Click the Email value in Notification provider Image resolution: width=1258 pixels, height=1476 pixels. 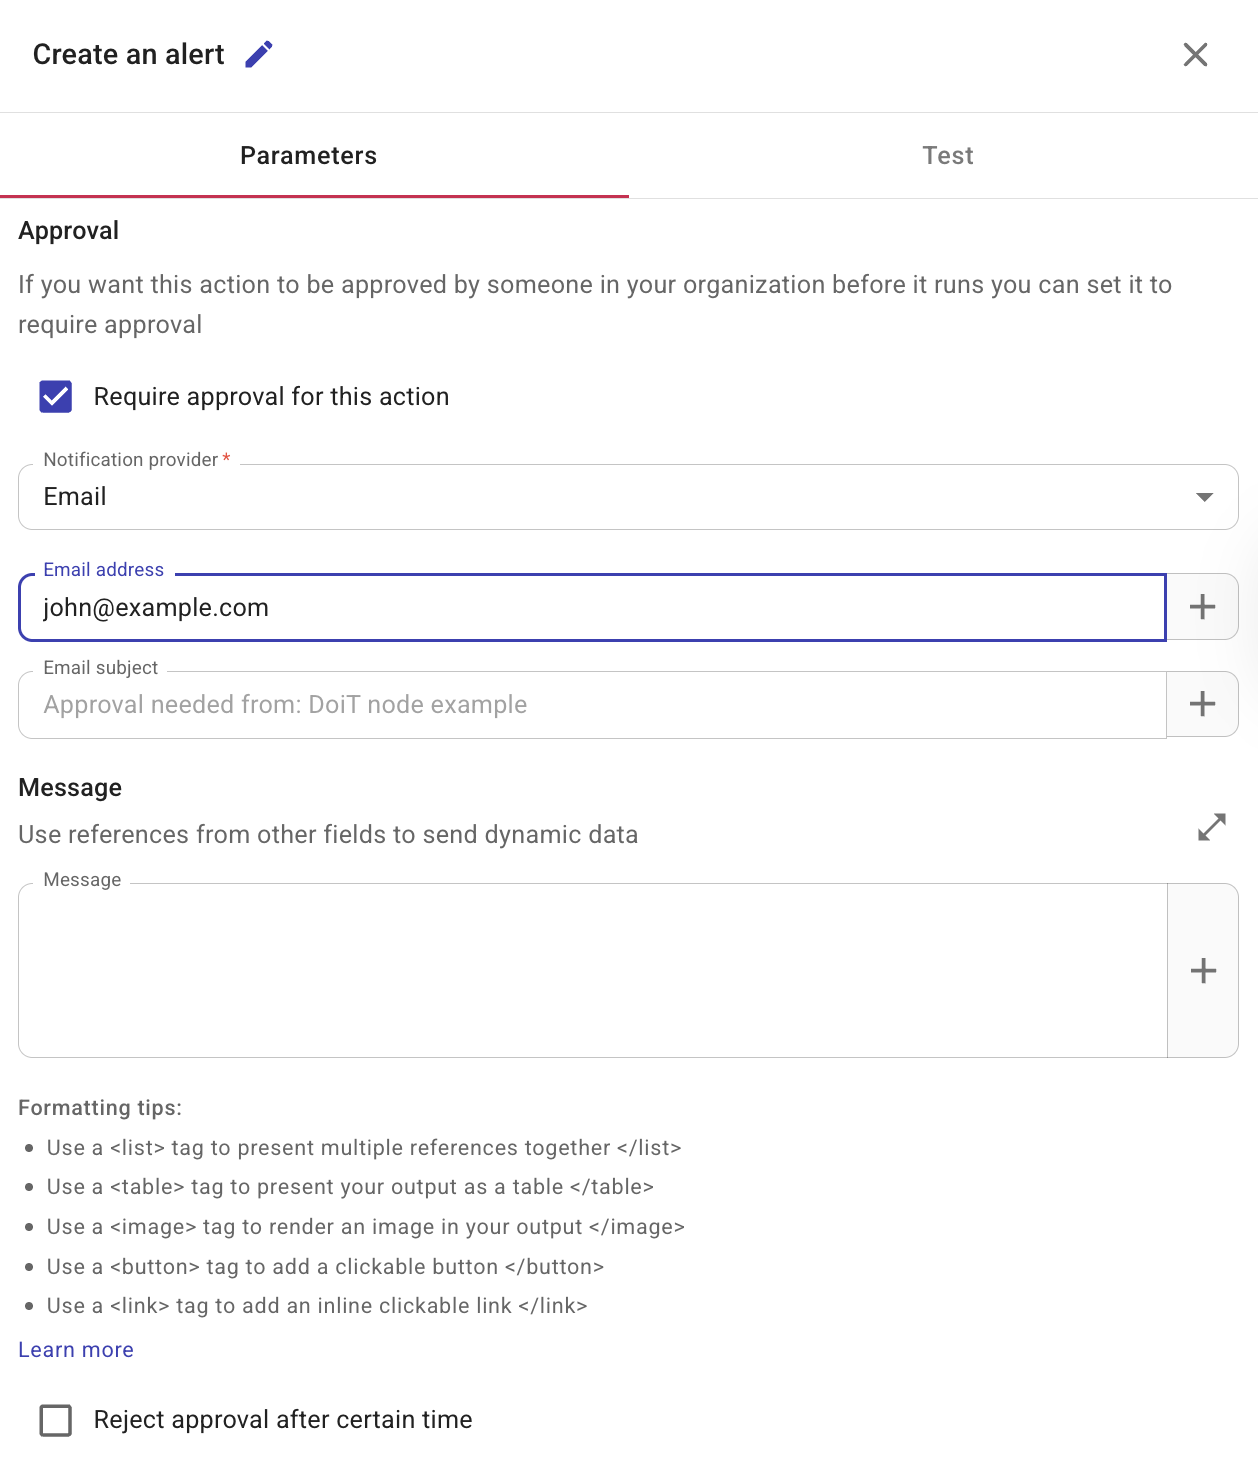[75, 497]
